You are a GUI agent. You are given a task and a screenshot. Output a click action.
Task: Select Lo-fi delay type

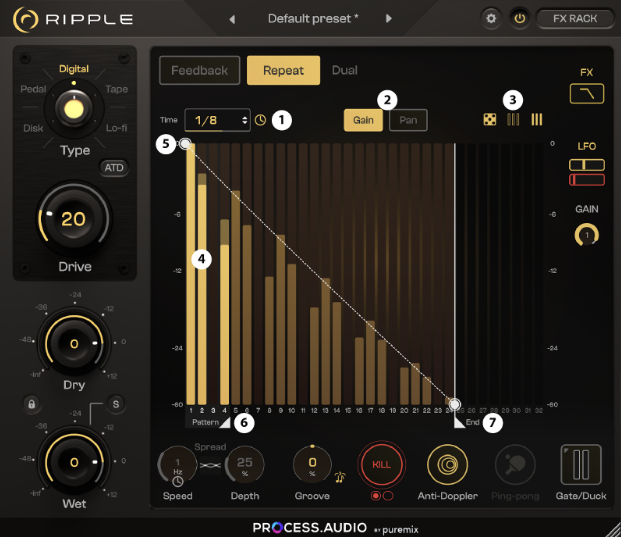click(116, 128)
